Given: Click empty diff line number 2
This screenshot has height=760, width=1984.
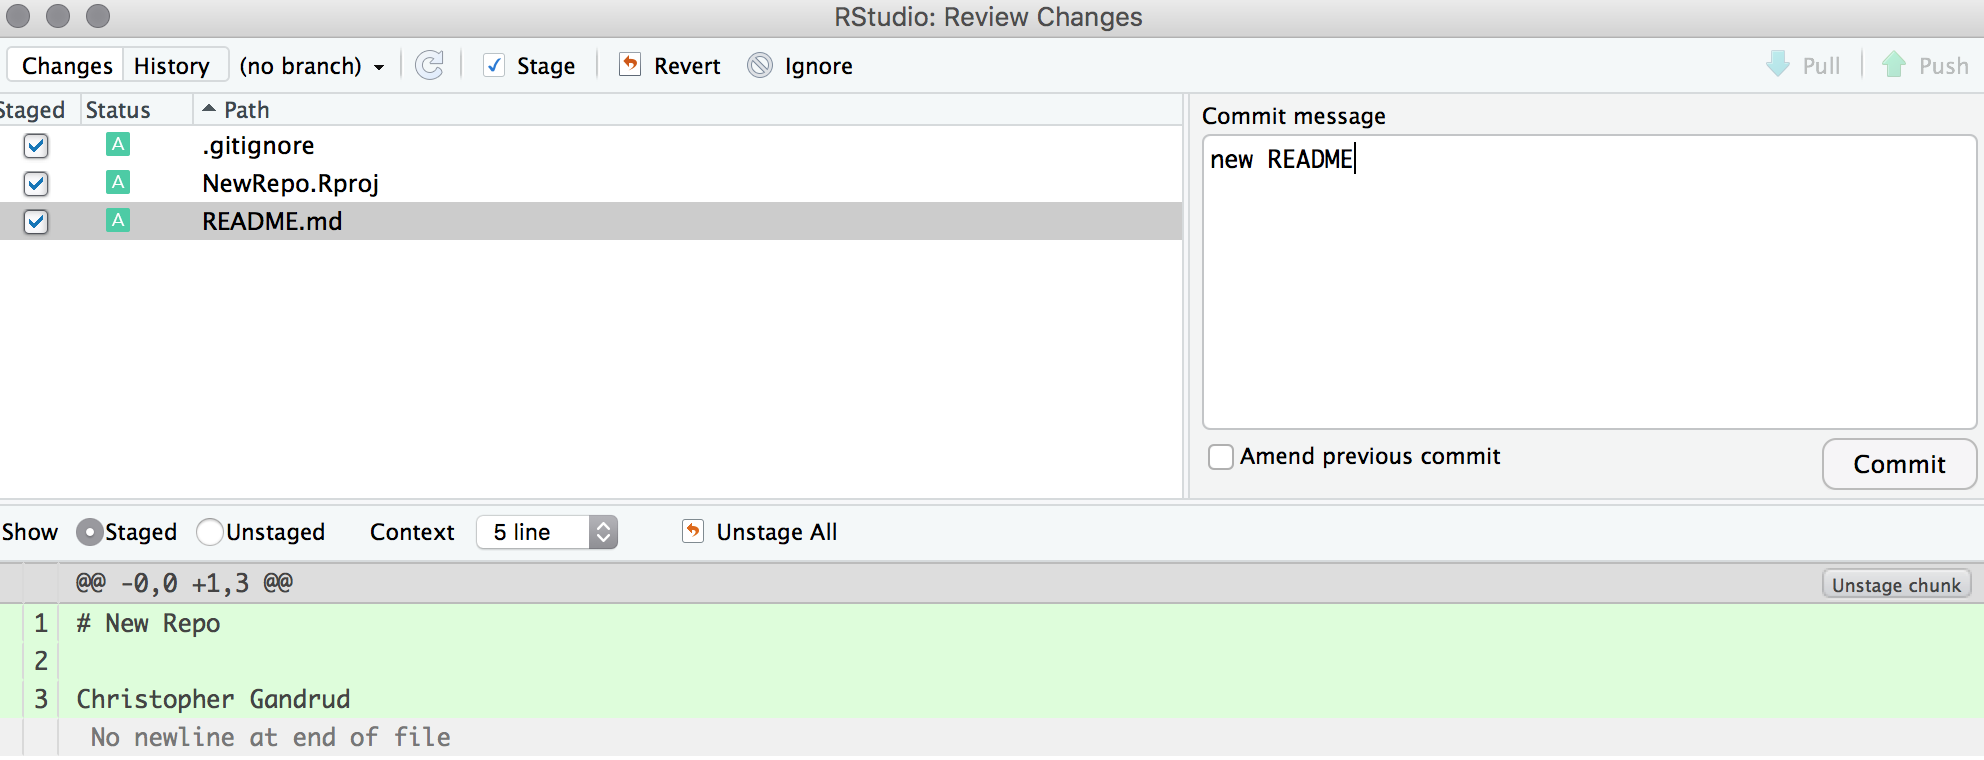Looking at the screenshot, I should click(x=41, y=661).
